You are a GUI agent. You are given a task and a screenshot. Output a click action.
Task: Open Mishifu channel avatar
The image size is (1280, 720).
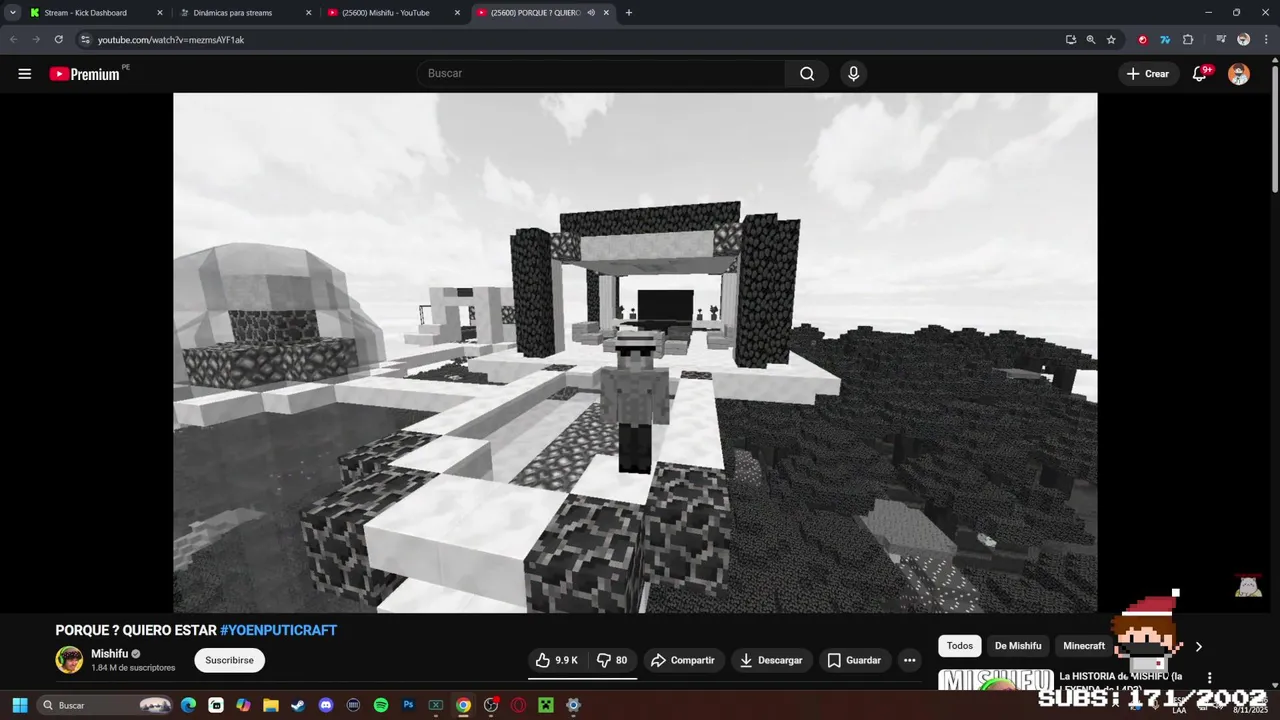69,660
